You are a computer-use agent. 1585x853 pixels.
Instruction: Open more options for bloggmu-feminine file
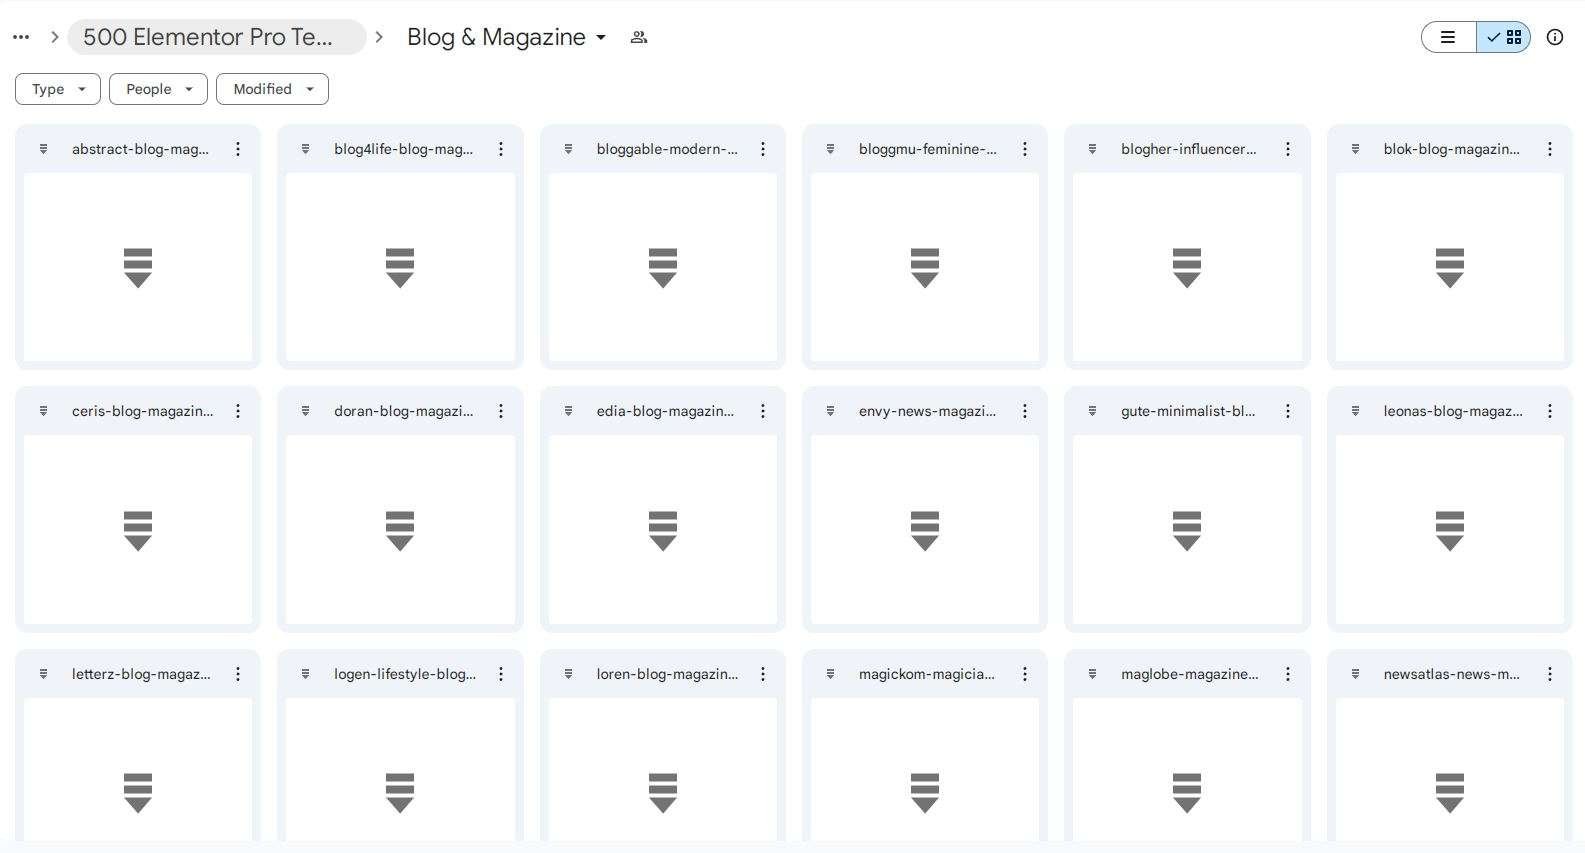pos(1025,149)
